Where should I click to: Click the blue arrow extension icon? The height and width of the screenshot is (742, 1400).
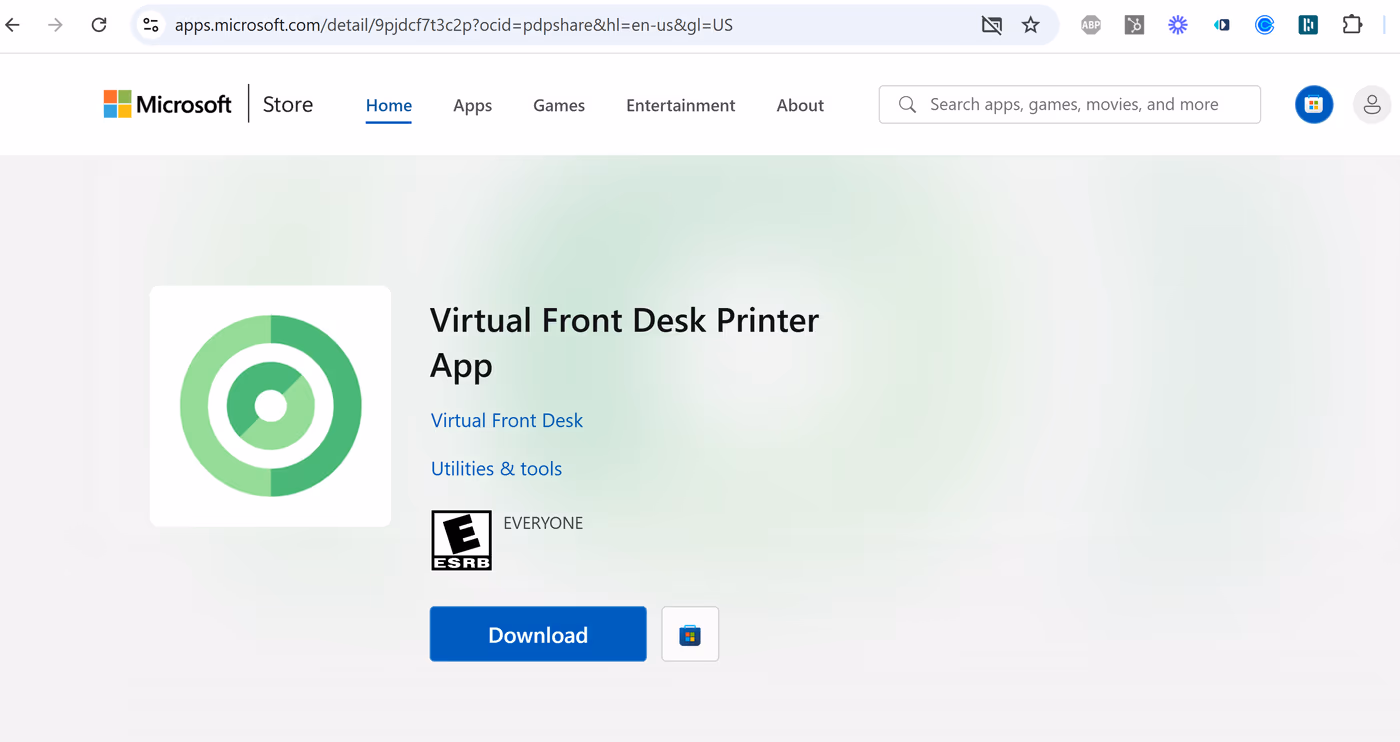(1222, 25)
